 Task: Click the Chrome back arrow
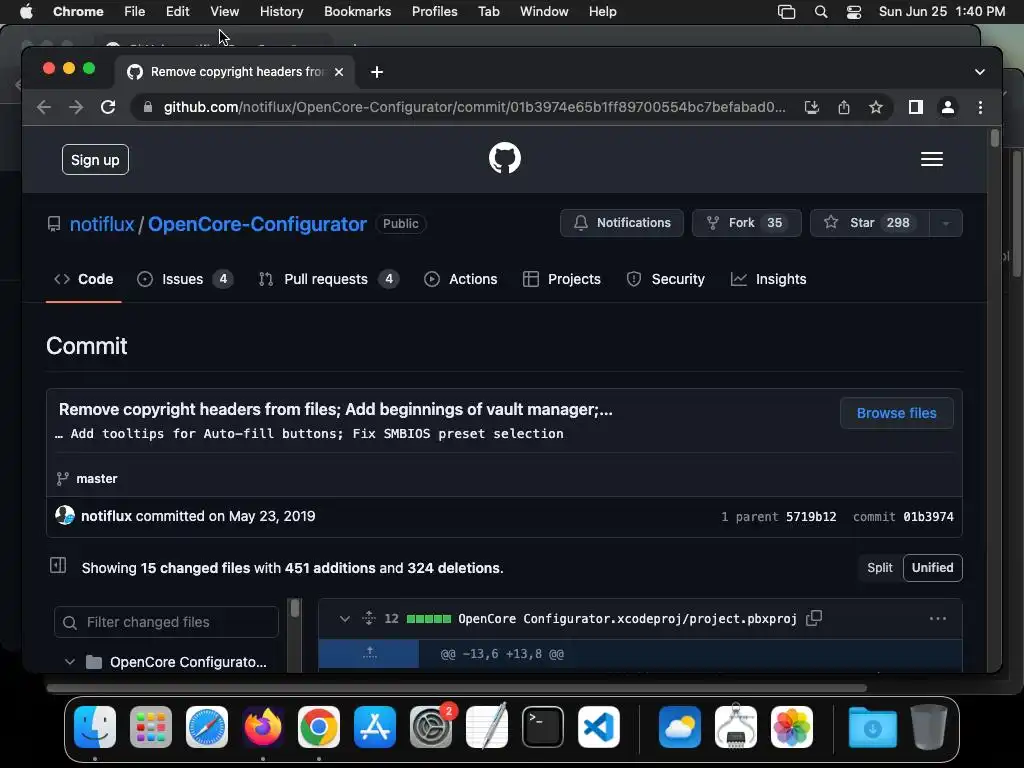44,107
